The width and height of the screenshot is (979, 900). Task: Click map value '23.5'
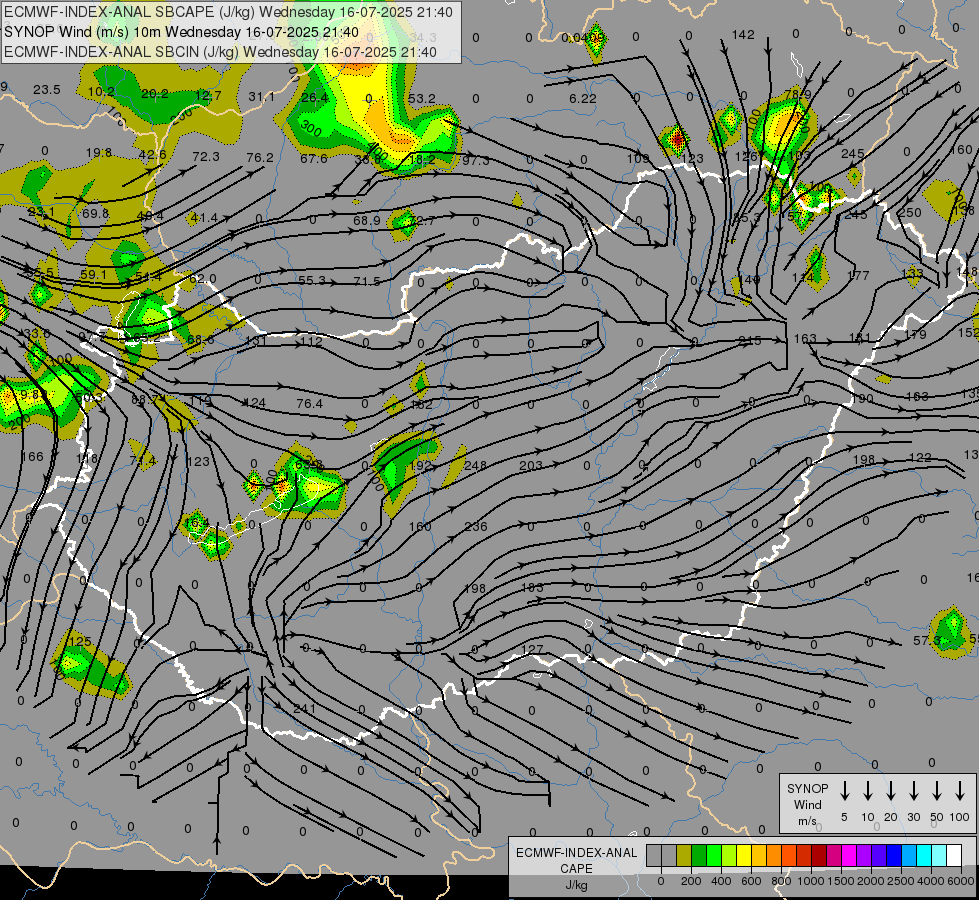[47, 90]
